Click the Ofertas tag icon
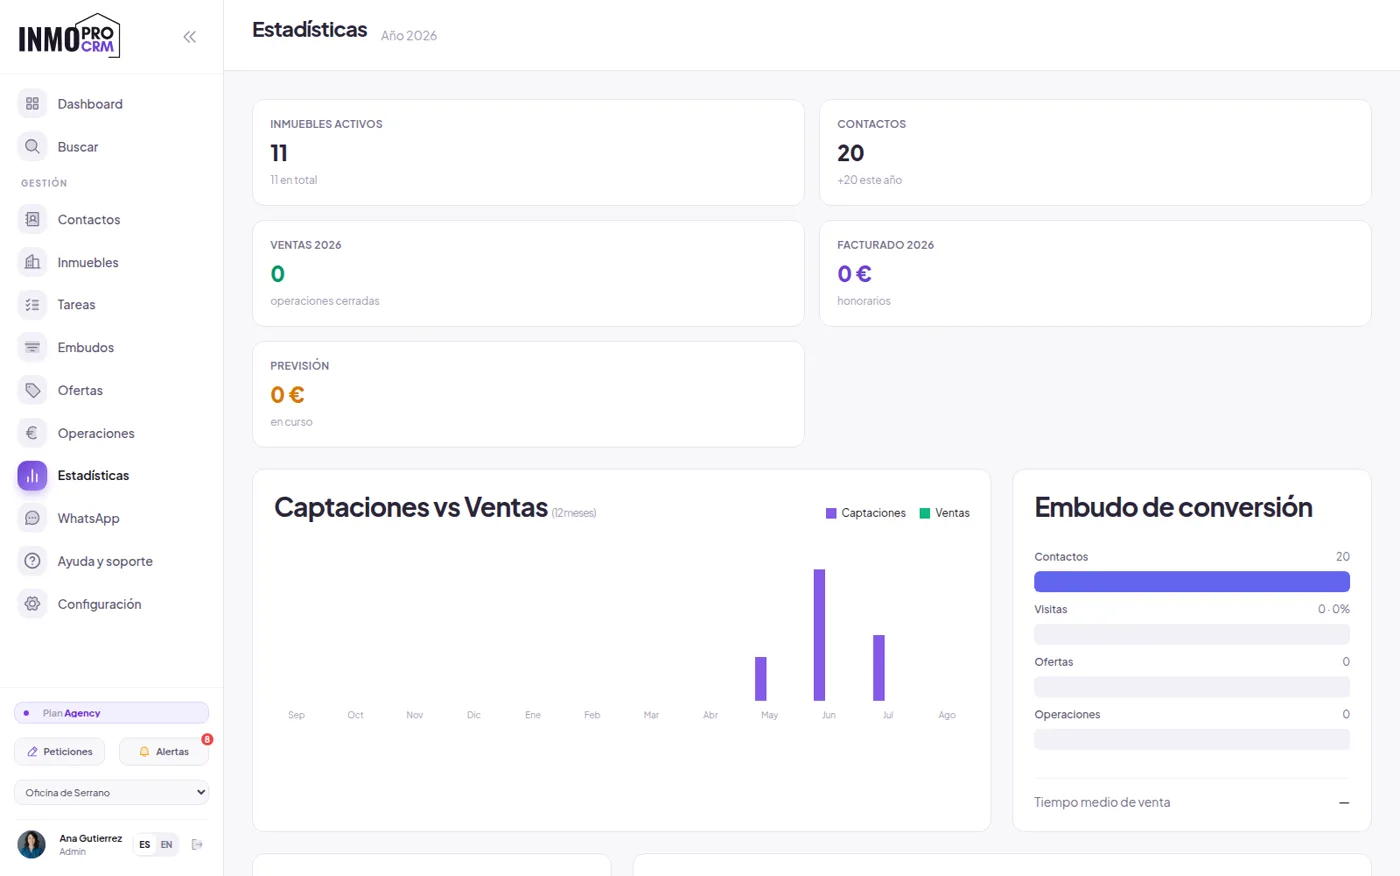Image resolution: width=1400 pixels, height=876 pixels. pyautogui.click(x=32, y=391)
